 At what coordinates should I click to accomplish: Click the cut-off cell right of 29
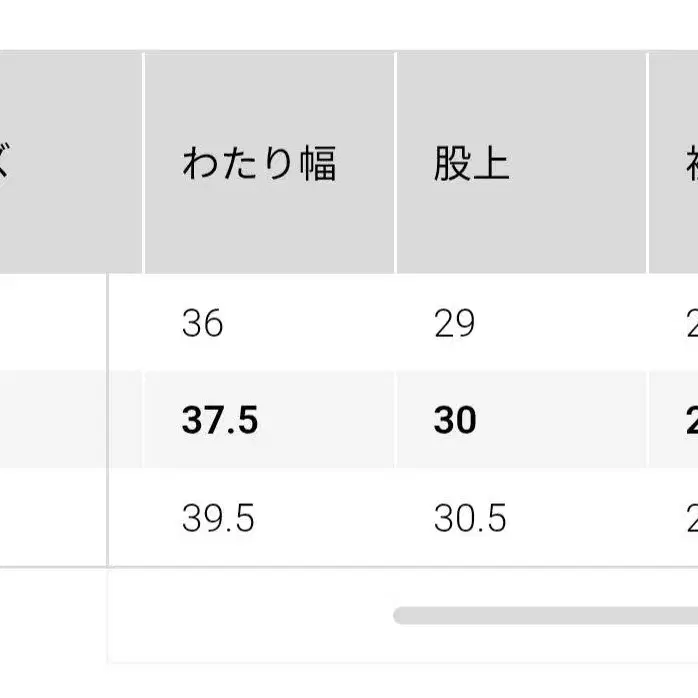pyautogui.click(x=688, y=323)
